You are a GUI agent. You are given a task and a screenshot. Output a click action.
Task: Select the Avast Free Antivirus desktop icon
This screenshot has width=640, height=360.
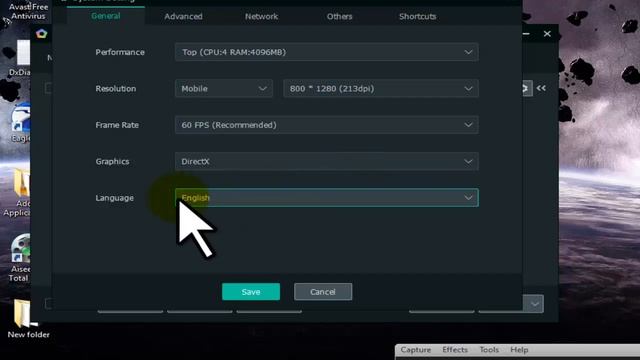click(x=28, y=11)
